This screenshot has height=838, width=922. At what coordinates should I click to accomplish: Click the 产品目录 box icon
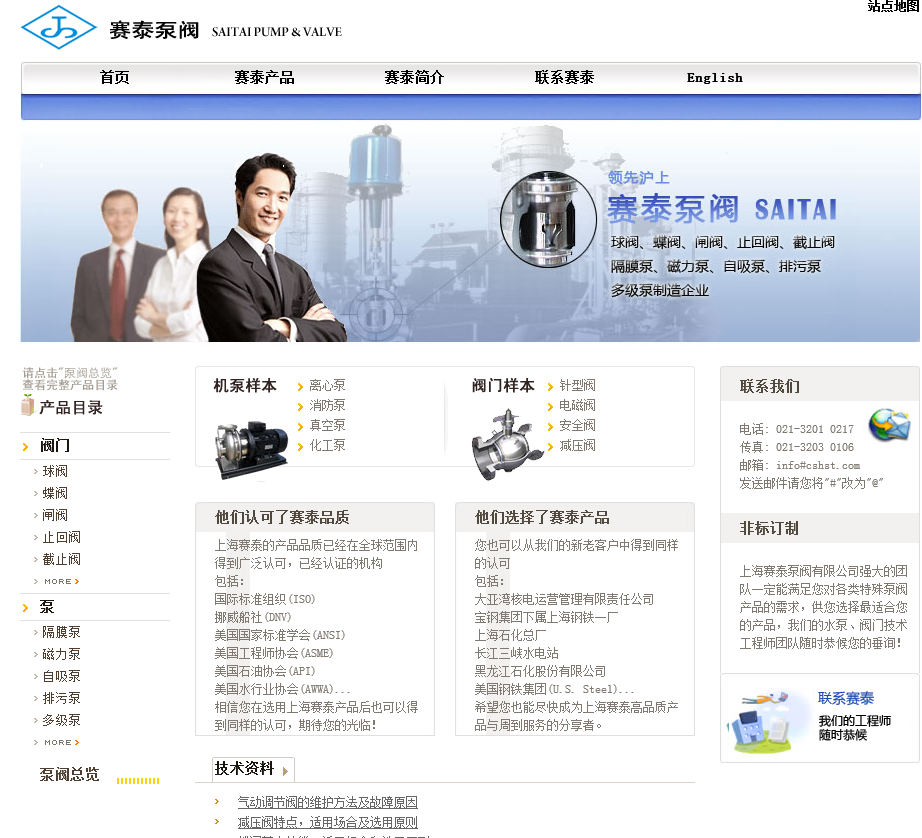coord(28,405)
